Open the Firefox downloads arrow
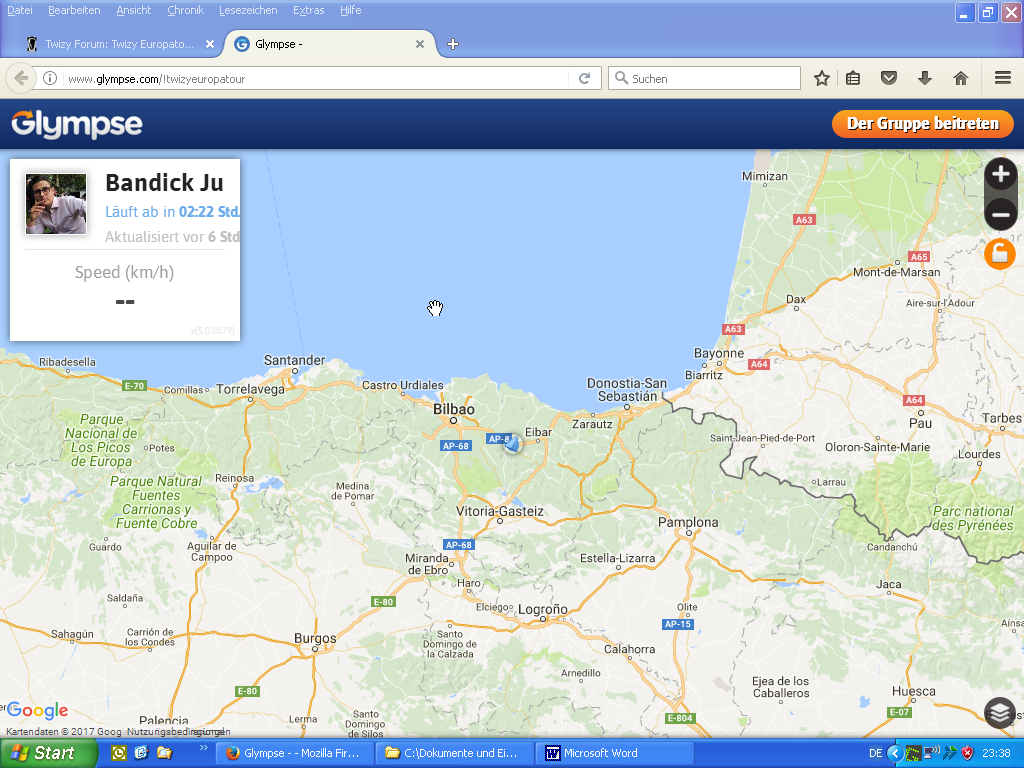The image size is (1024, 768). click(x=924, y=78)
